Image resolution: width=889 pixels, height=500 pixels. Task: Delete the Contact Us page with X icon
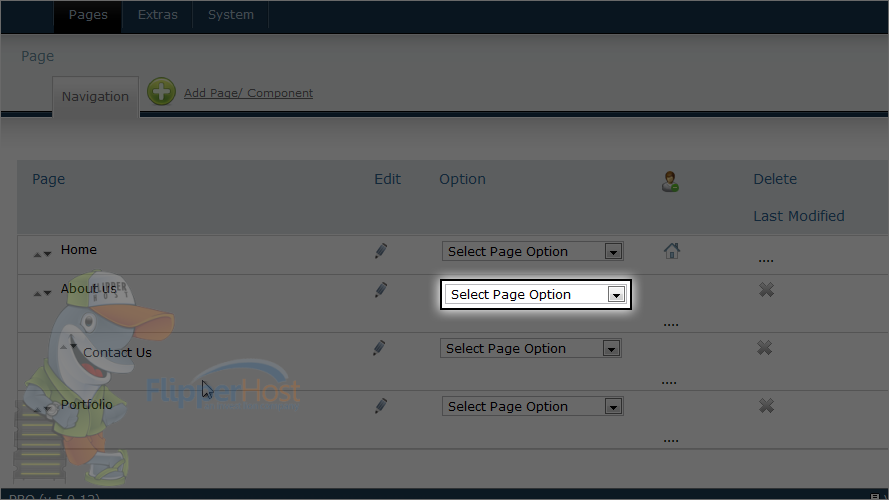click(764, 348)
